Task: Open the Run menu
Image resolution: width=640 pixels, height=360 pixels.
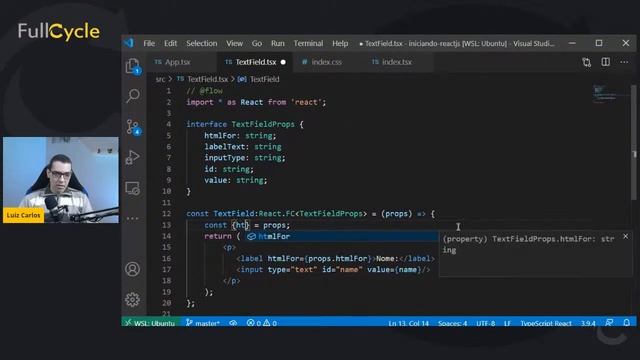Action: (278, 43)
